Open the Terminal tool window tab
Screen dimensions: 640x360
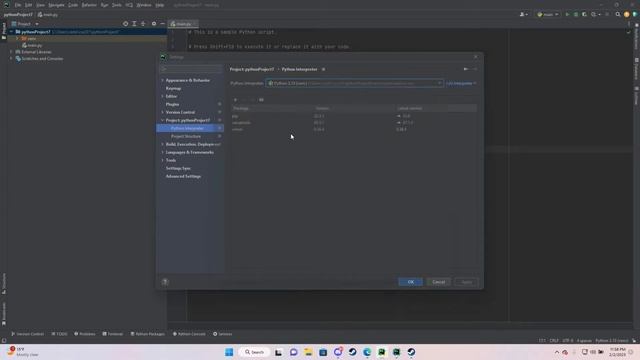click(x=113, y=334)
